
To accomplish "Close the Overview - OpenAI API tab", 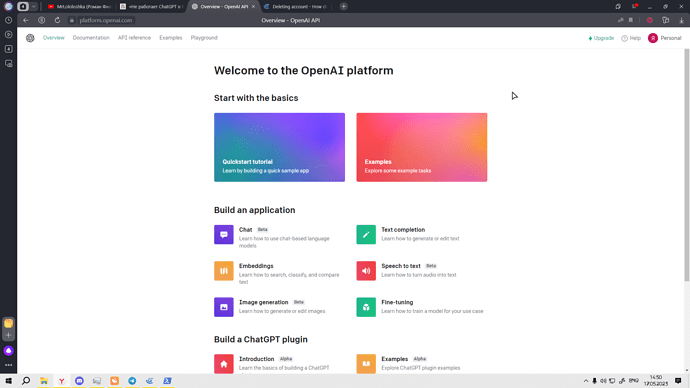I will (253, 7).
